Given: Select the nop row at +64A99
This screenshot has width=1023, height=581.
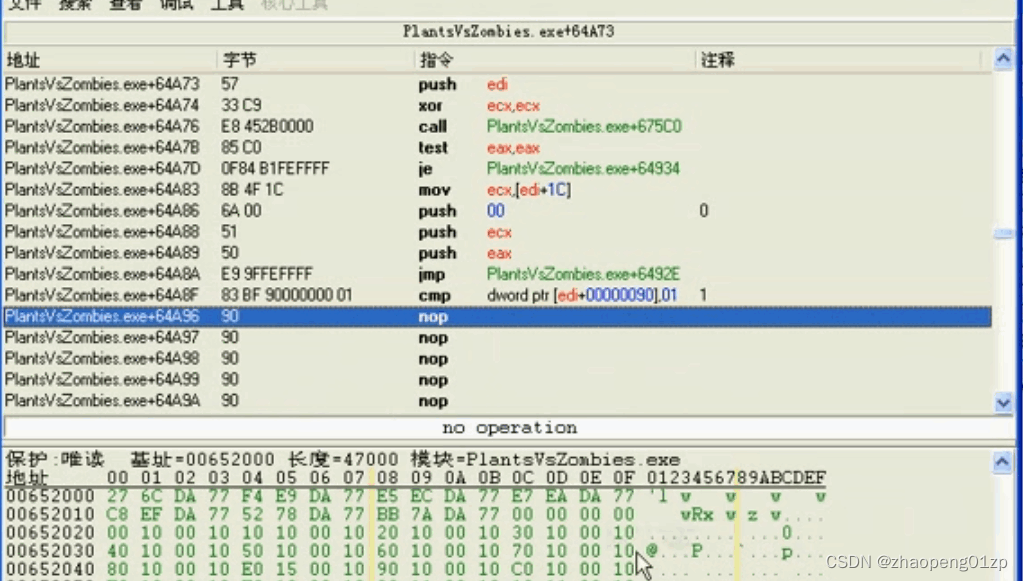Looking at the screenshot, I should (x=498, y=380).
